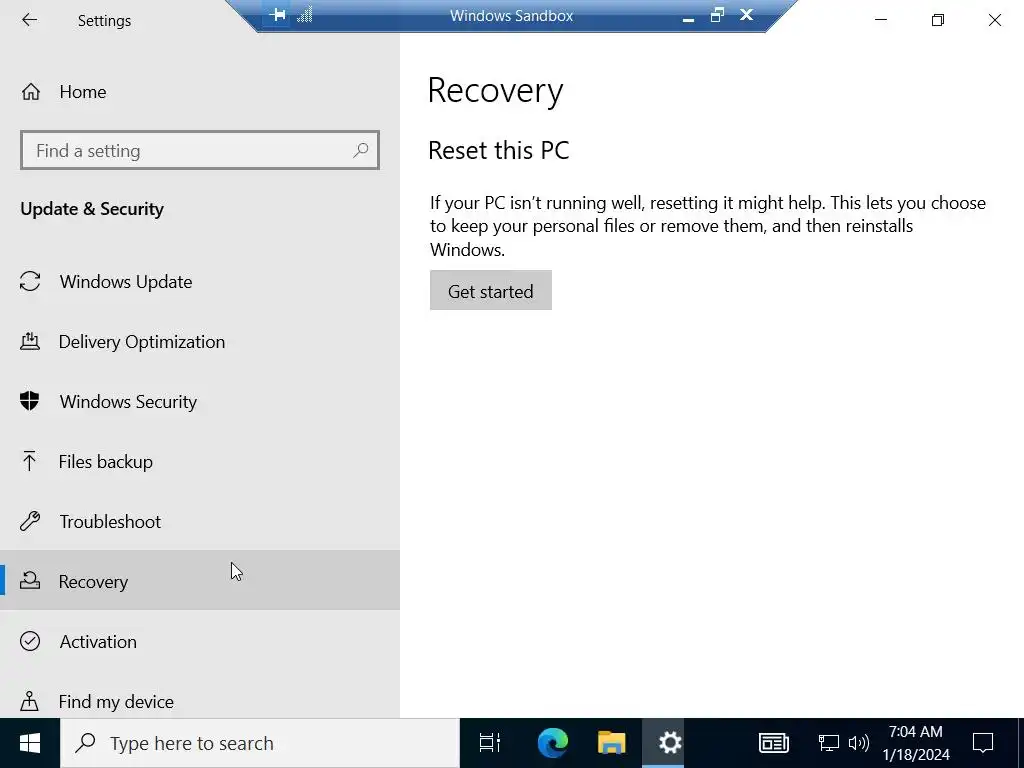Click the Home house icon
Image resolution: width=1024 pixels, height=768 pixels.
point(31,91)
